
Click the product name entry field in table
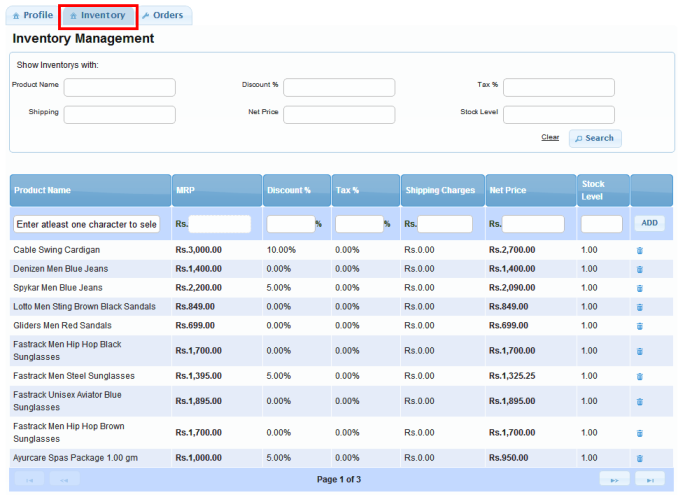coord(86,224)
